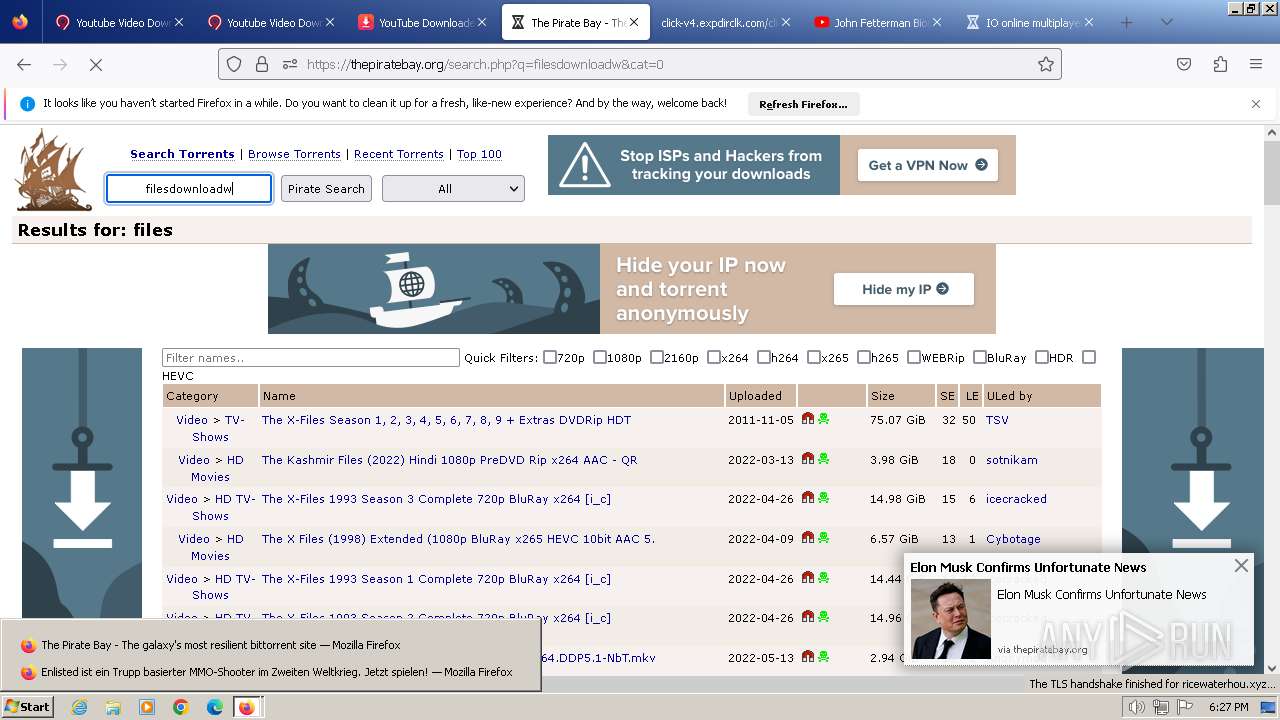Open Internet Explorer from the taskbar
Screen dimensions: 1280x720
coord(79,707)
